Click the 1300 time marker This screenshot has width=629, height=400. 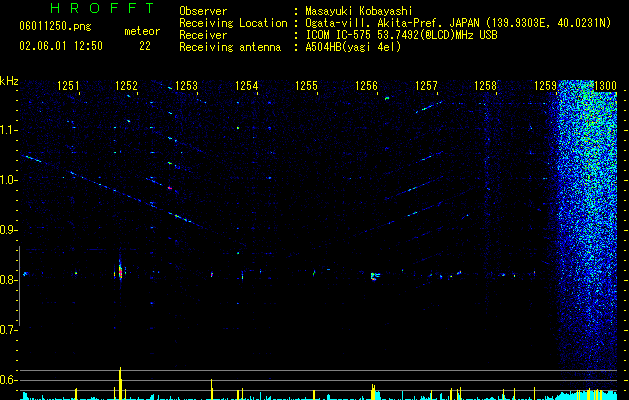(605, 86)
